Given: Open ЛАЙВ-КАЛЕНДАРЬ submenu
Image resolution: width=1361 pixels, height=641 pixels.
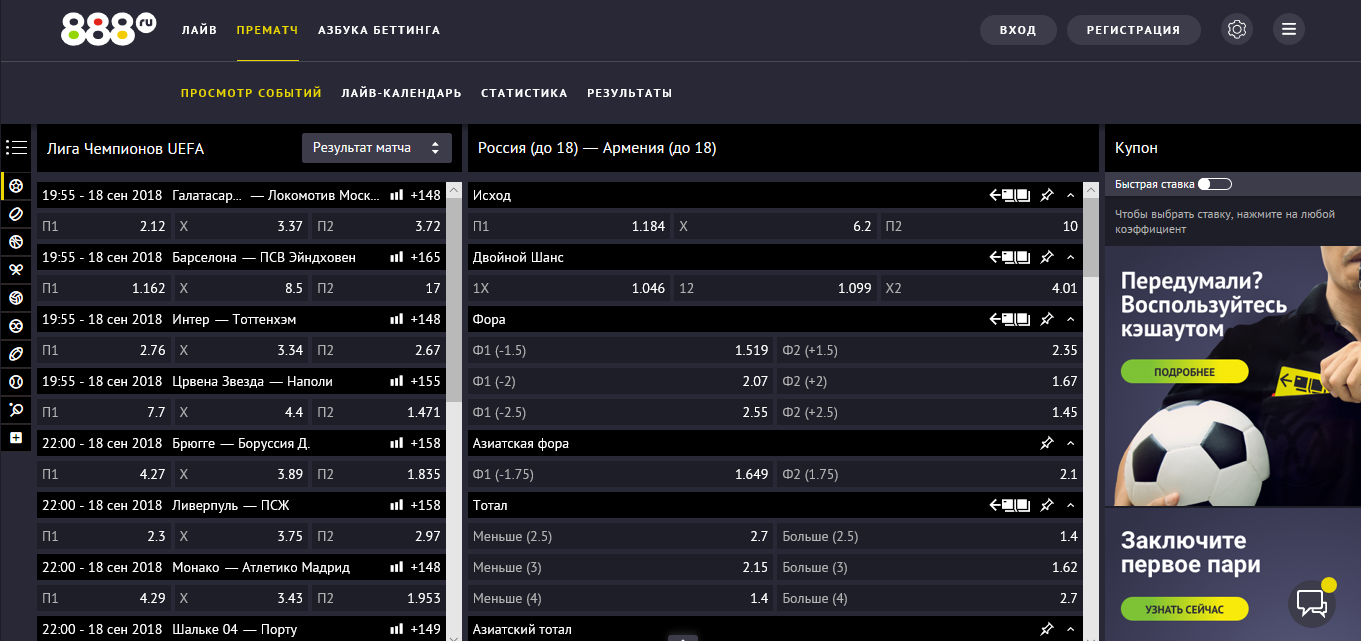Looking at the screenshot, I should click(x=401, y=93).
